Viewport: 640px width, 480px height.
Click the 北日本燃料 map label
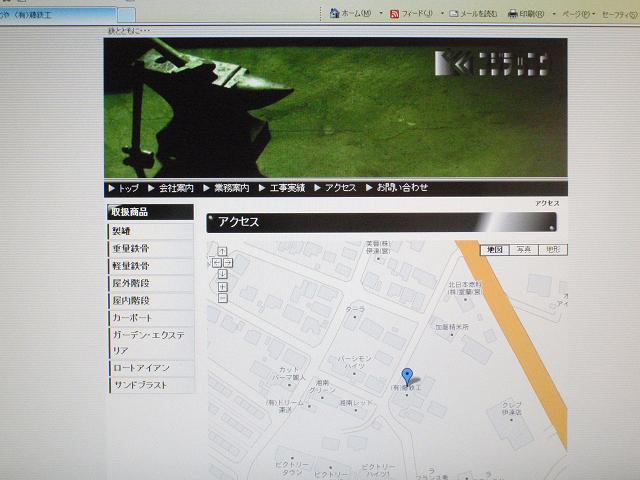(465, 288)
